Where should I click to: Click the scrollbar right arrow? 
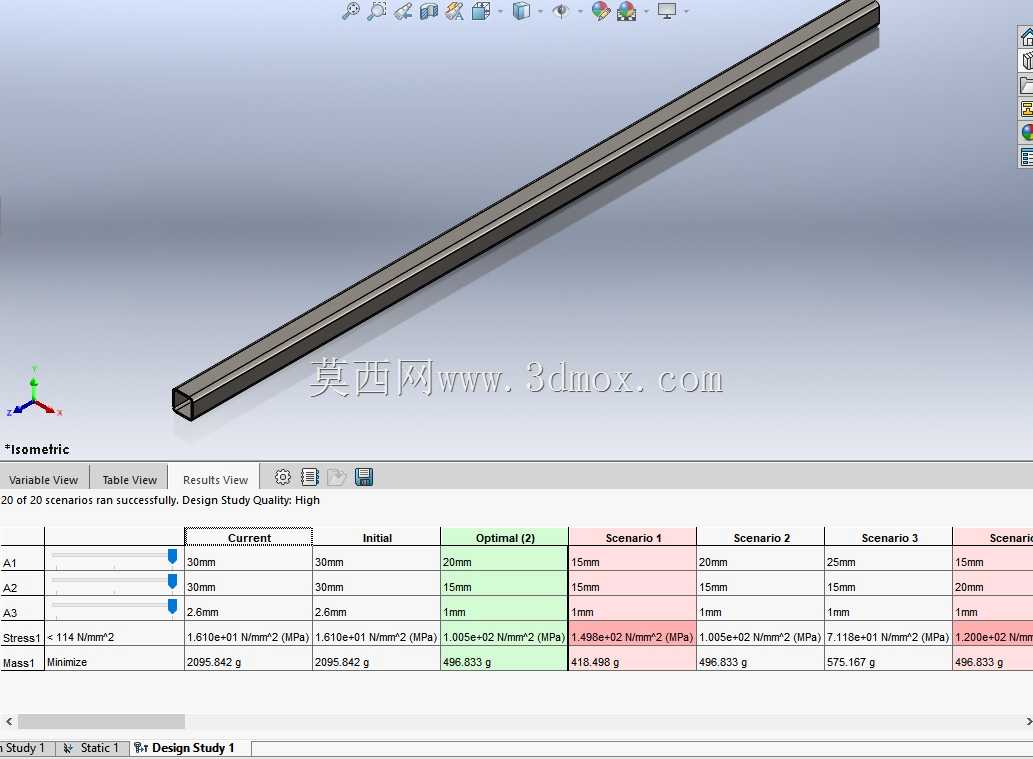tap(1027, 721)
